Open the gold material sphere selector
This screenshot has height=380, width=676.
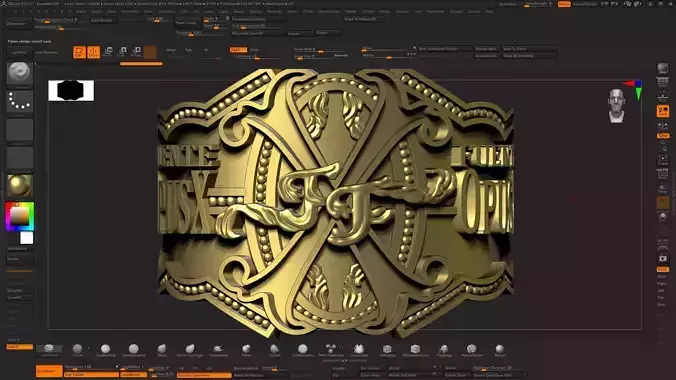[x=19, y=185]
